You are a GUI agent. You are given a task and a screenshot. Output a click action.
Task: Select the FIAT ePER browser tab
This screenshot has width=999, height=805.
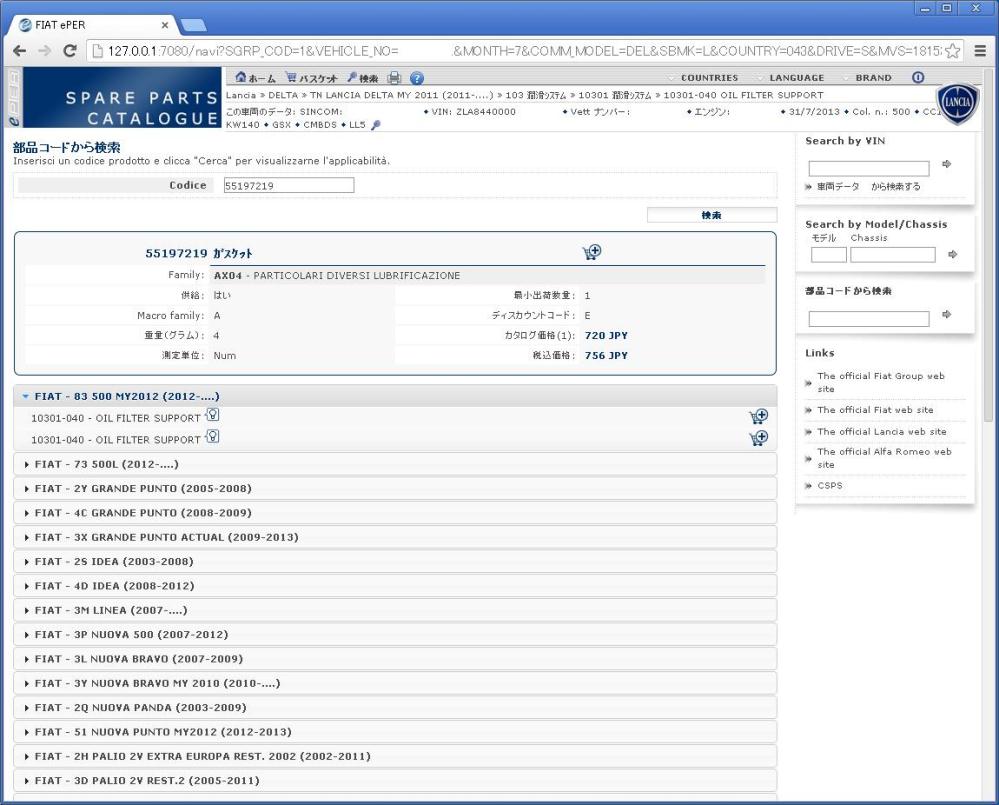pyautogui.click(x=92, y=25)
